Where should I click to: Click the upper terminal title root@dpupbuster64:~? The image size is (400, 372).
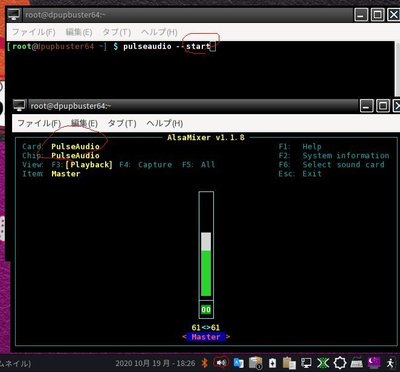(65, 15)
